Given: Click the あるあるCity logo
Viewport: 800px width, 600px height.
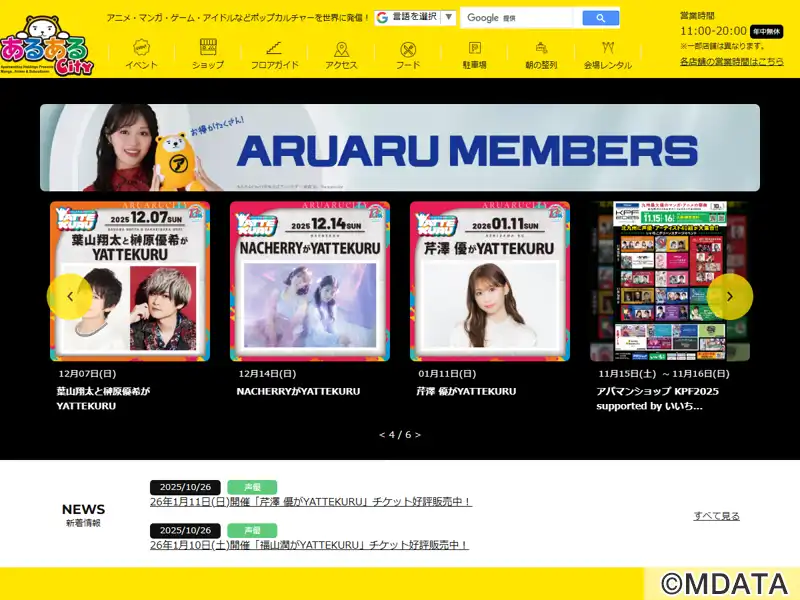Looking at the screenshot, I should click(x=45, y=45).
